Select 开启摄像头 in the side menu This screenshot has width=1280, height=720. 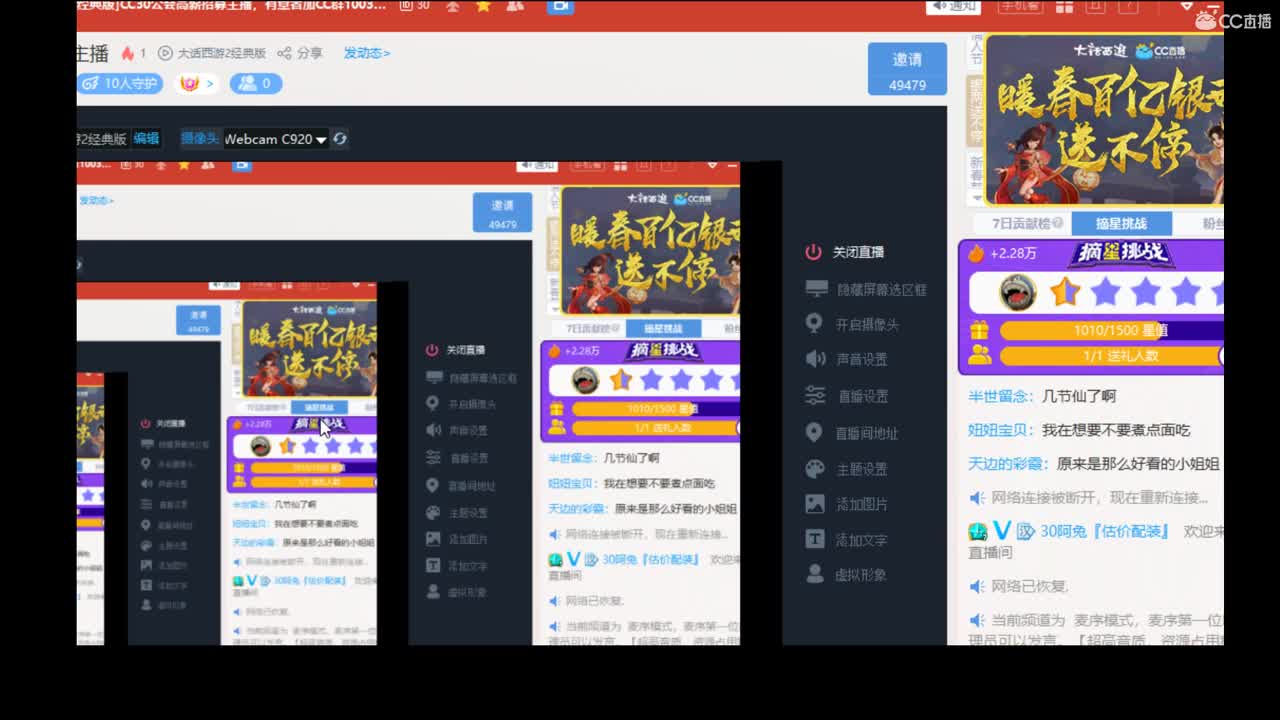click(x=867, y=324)
